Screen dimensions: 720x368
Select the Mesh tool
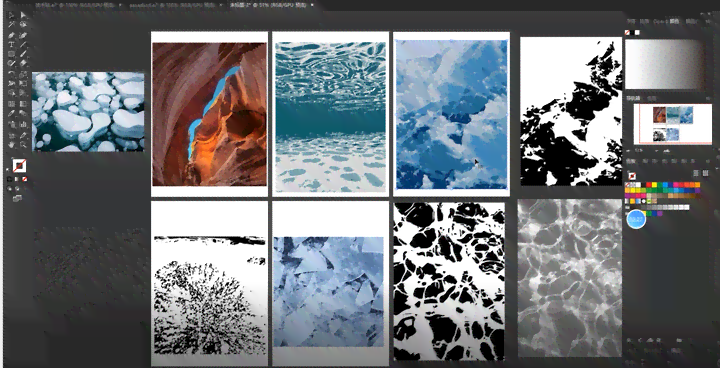[x=11, y=103]
